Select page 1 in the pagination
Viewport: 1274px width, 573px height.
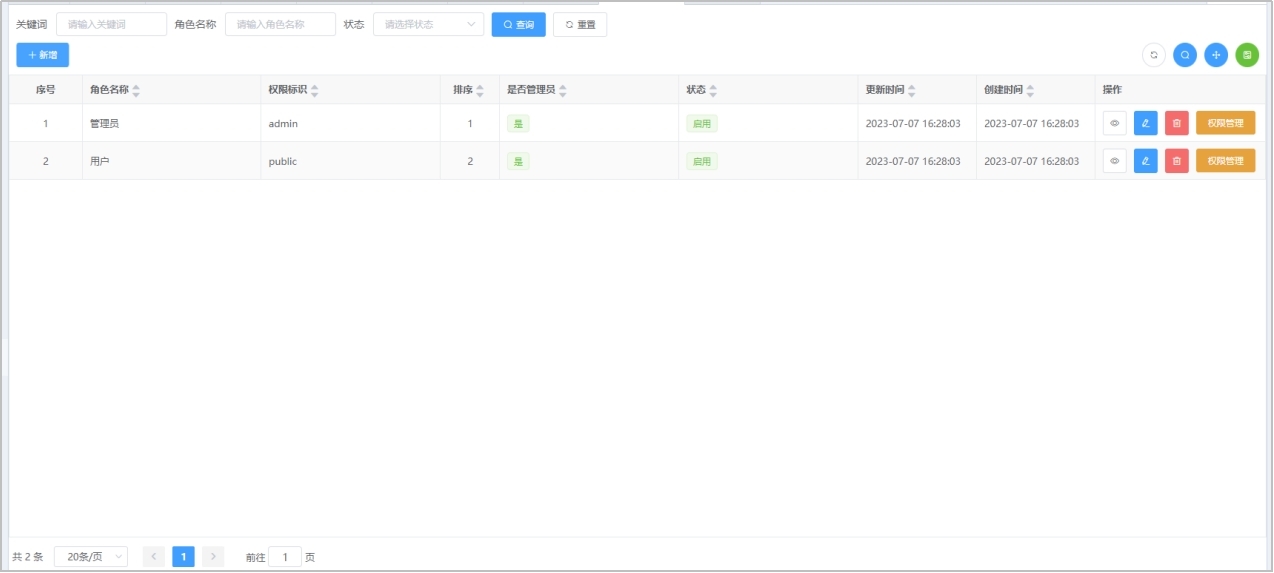click(x=183, y=557)
